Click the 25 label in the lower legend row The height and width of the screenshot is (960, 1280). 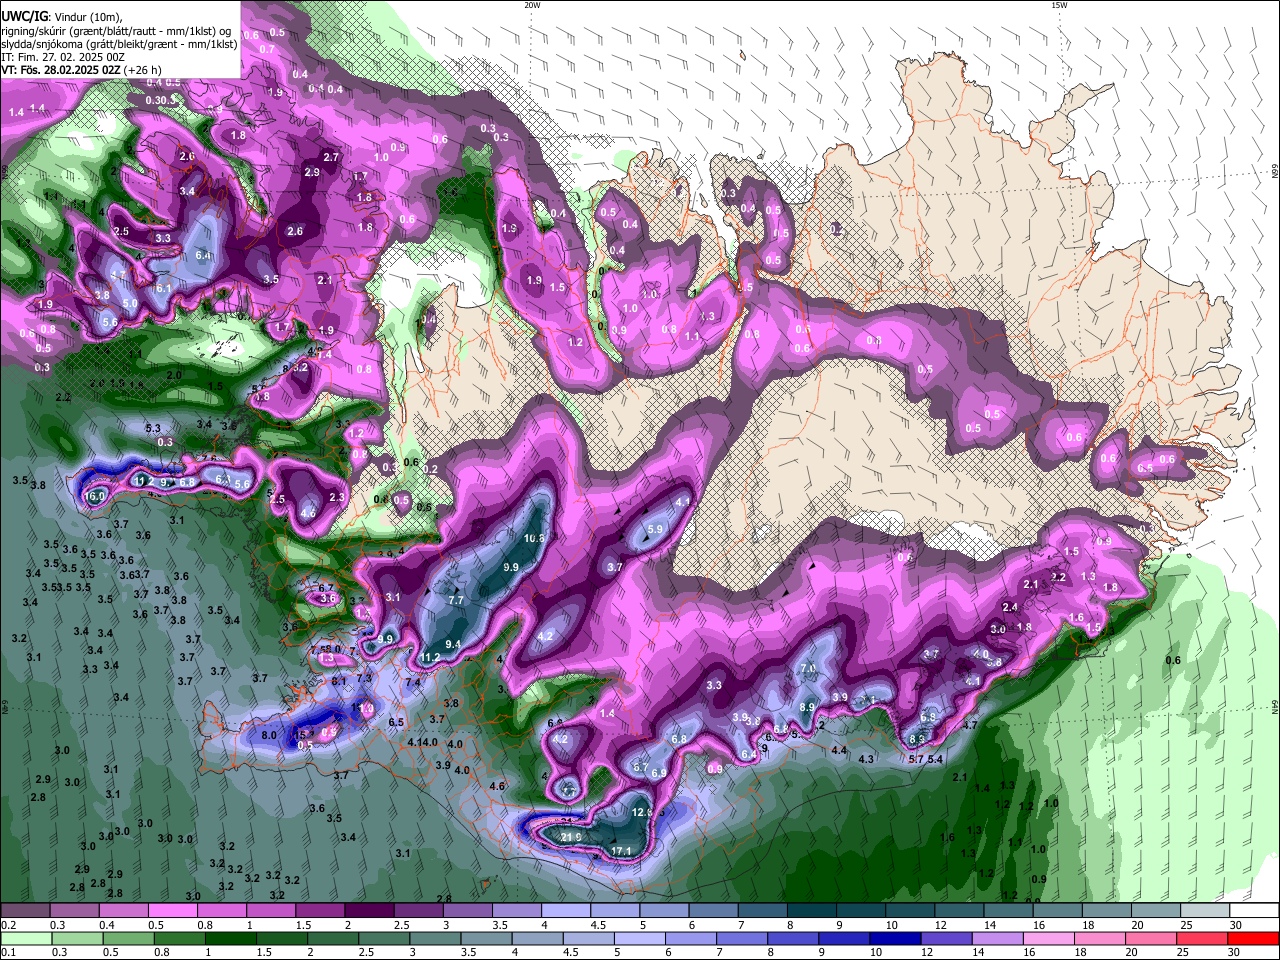(x=1182, y=951)
